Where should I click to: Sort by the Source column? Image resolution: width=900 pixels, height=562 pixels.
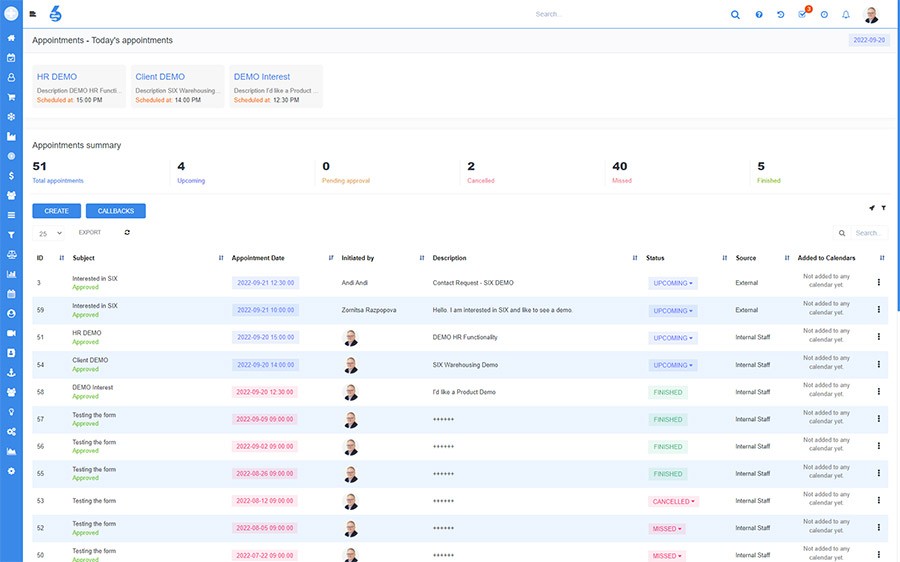(787, 258)
